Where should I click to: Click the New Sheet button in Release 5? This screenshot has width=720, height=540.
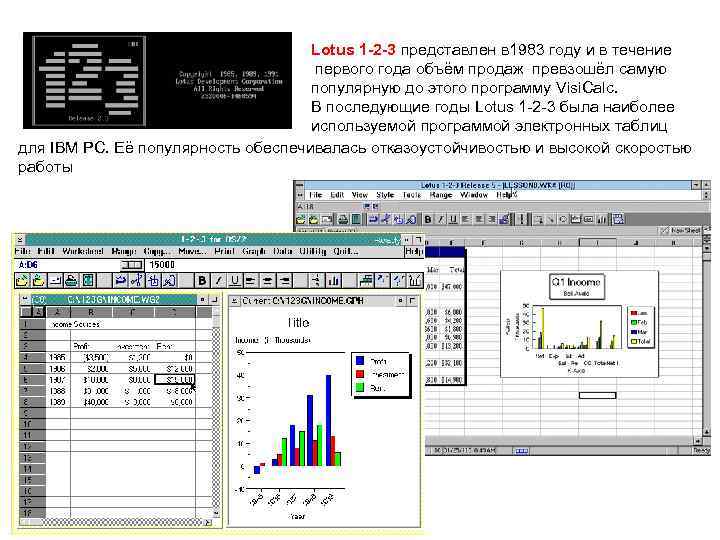click(682, 231)
